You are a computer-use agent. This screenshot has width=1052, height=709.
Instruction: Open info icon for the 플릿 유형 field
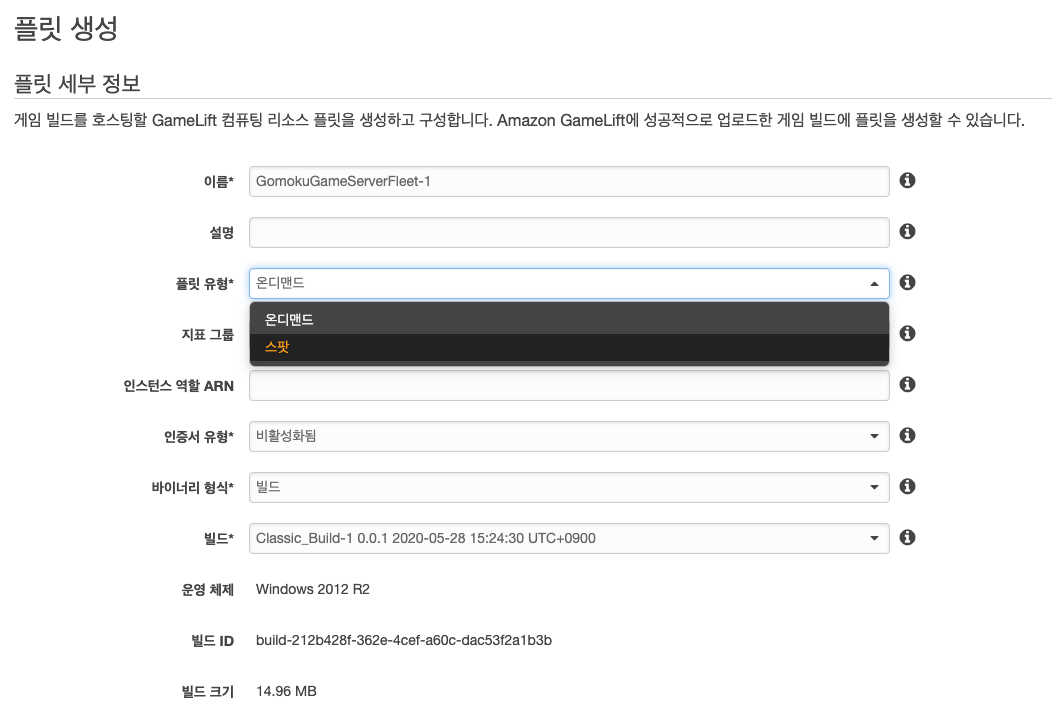907,282
